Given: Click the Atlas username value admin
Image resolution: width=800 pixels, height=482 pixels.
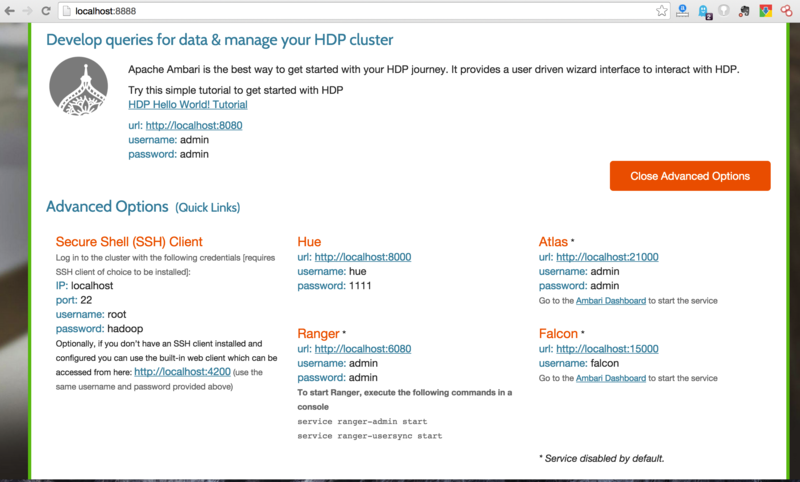Looking at the screenshot, I should [605, 271].
